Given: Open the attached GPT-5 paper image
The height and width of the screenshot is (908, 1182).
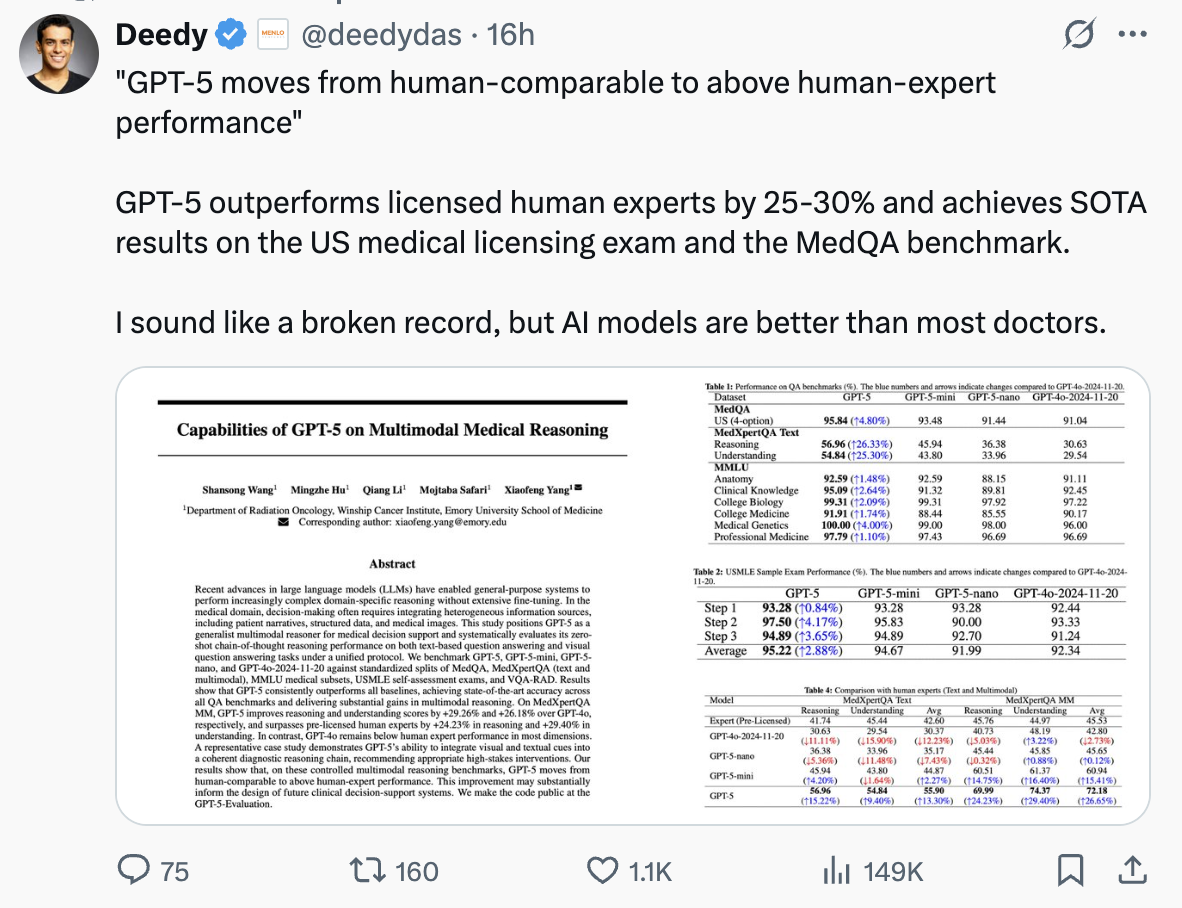Looking at the screenshot, I should [x=632, y=596].
